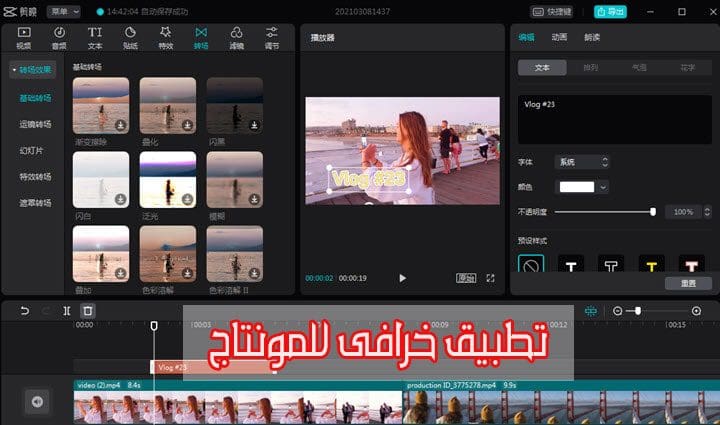
Task: Open fullscreen preview icon in player
Action: [490, 278]
